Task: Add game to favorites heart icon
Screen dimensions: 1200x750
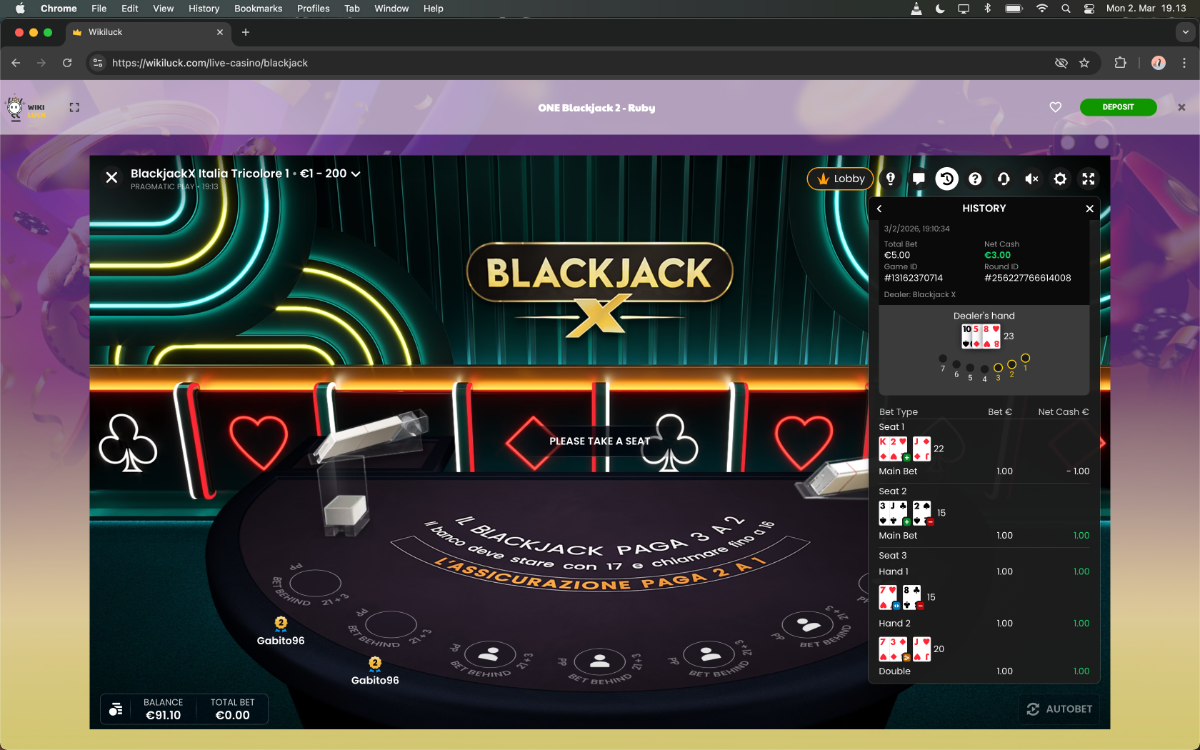Action: click(1055, 108)
